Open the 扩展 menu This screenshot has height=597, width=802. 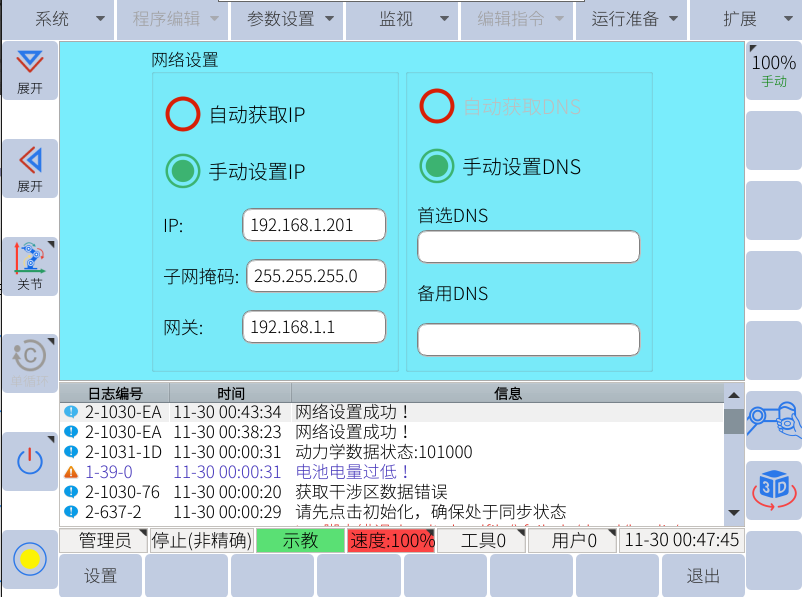pos(751,19)
